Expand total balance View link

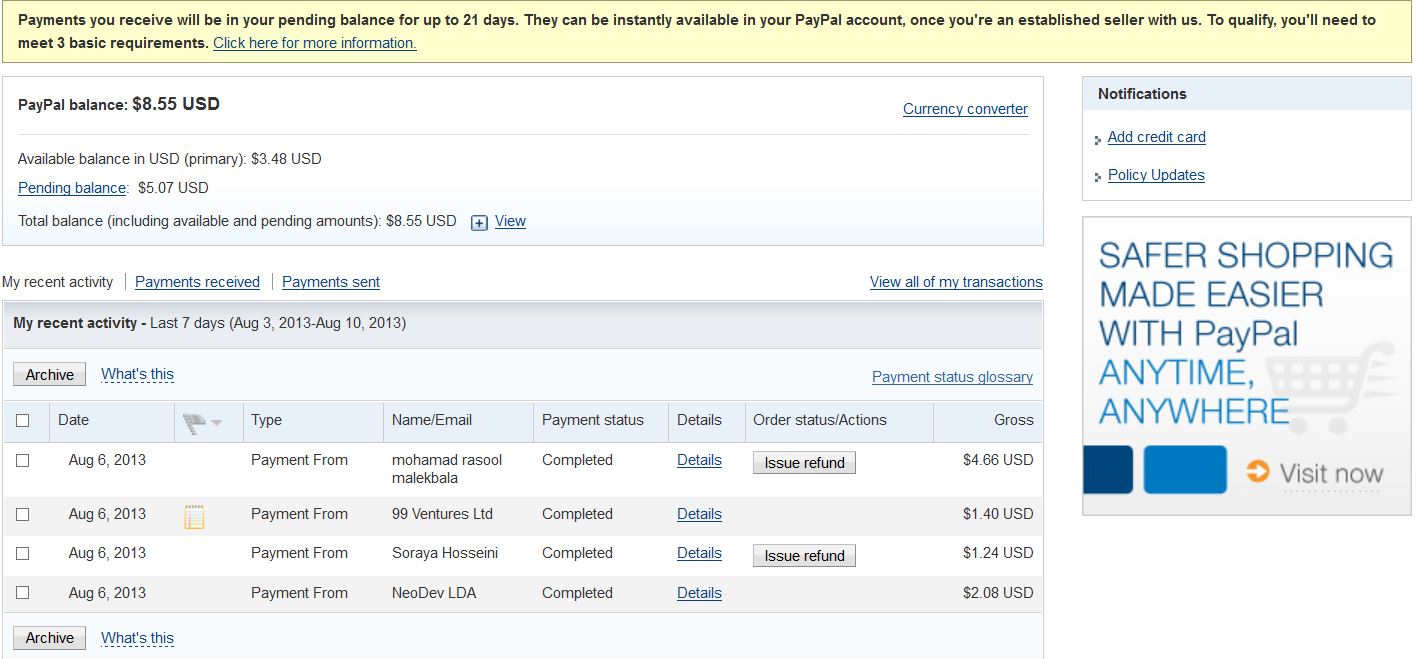pyautogui.click(x=510, y=222)
